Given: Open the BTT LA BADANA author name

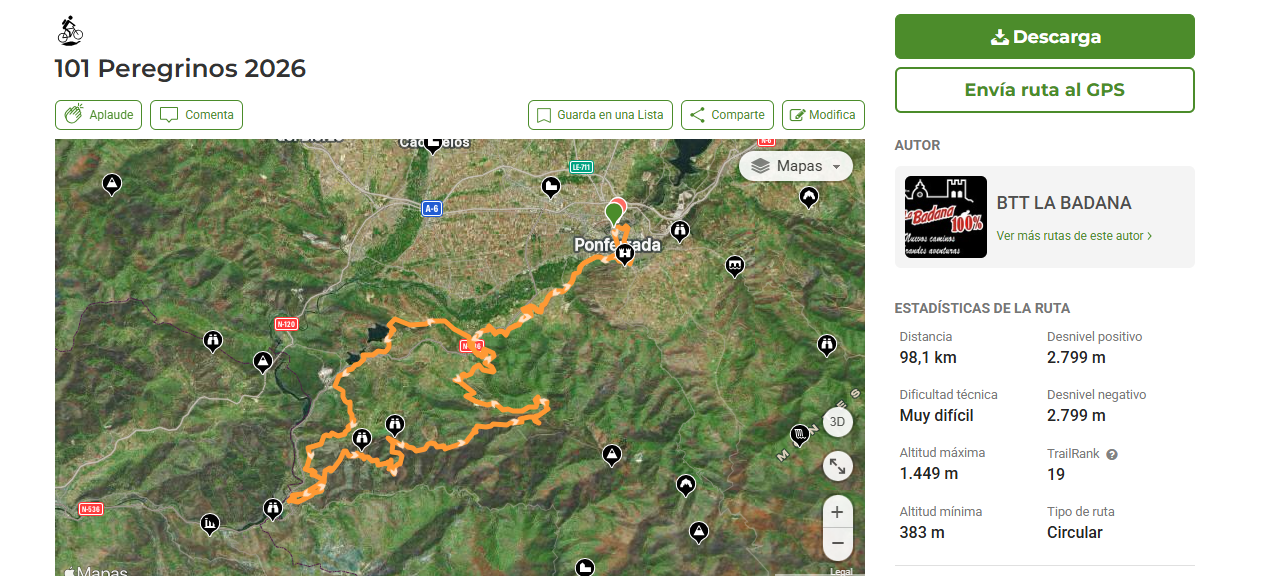Looking at the screenshot, I should 1064,203.
